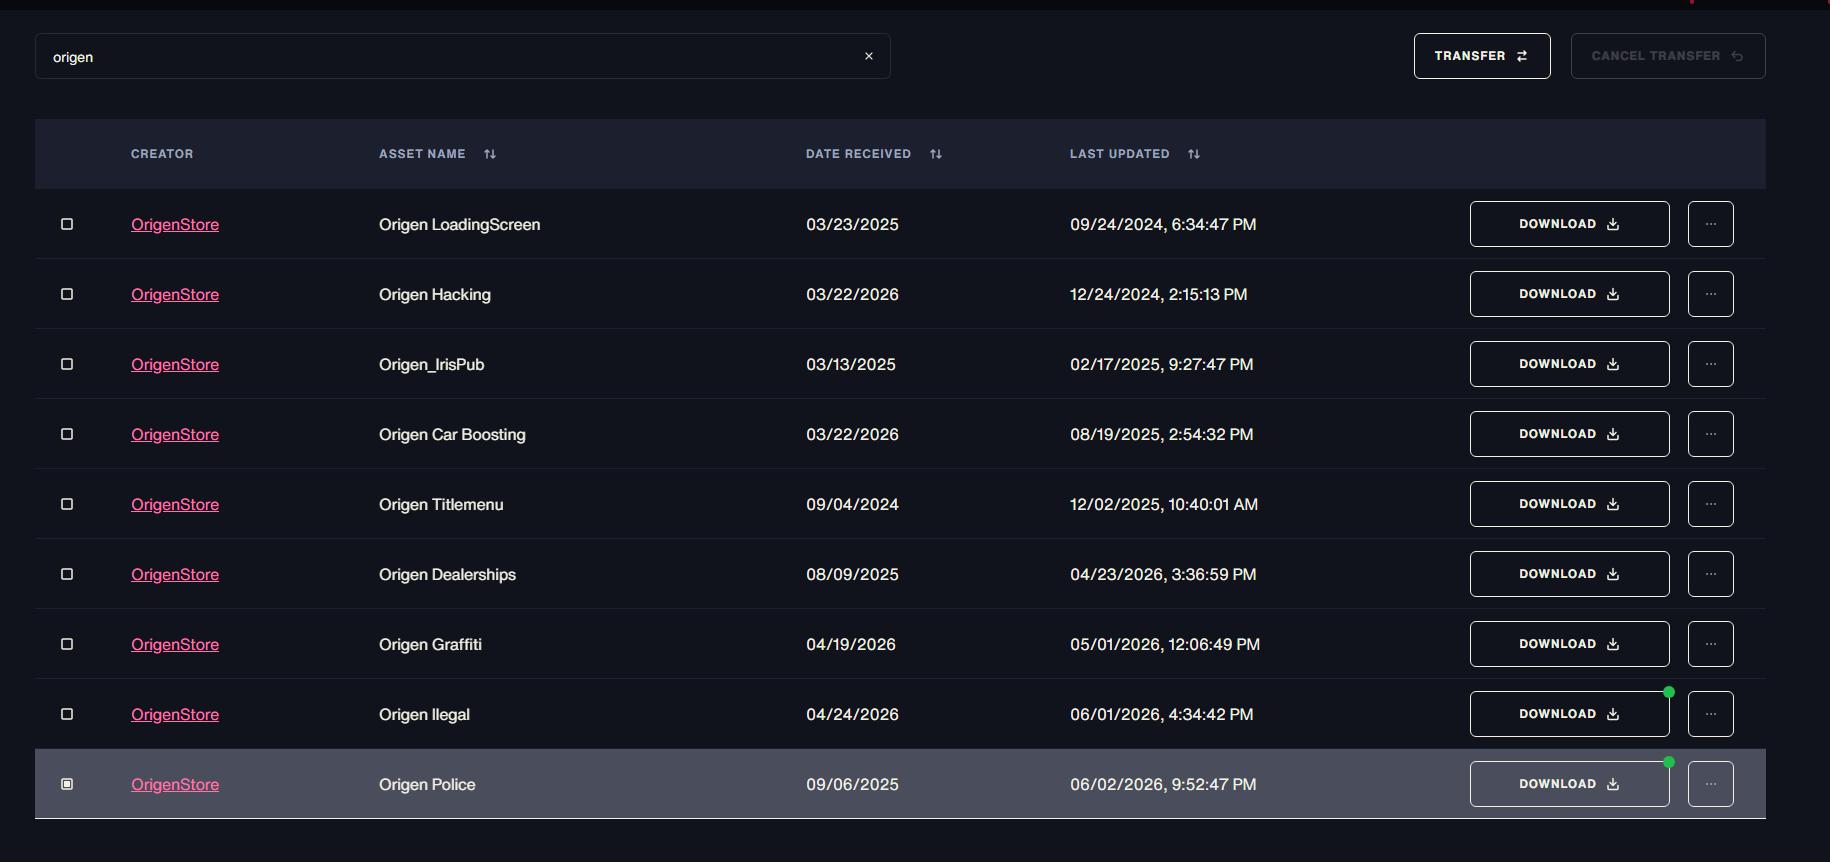Select the Origen Hacking checkbox

67,294
